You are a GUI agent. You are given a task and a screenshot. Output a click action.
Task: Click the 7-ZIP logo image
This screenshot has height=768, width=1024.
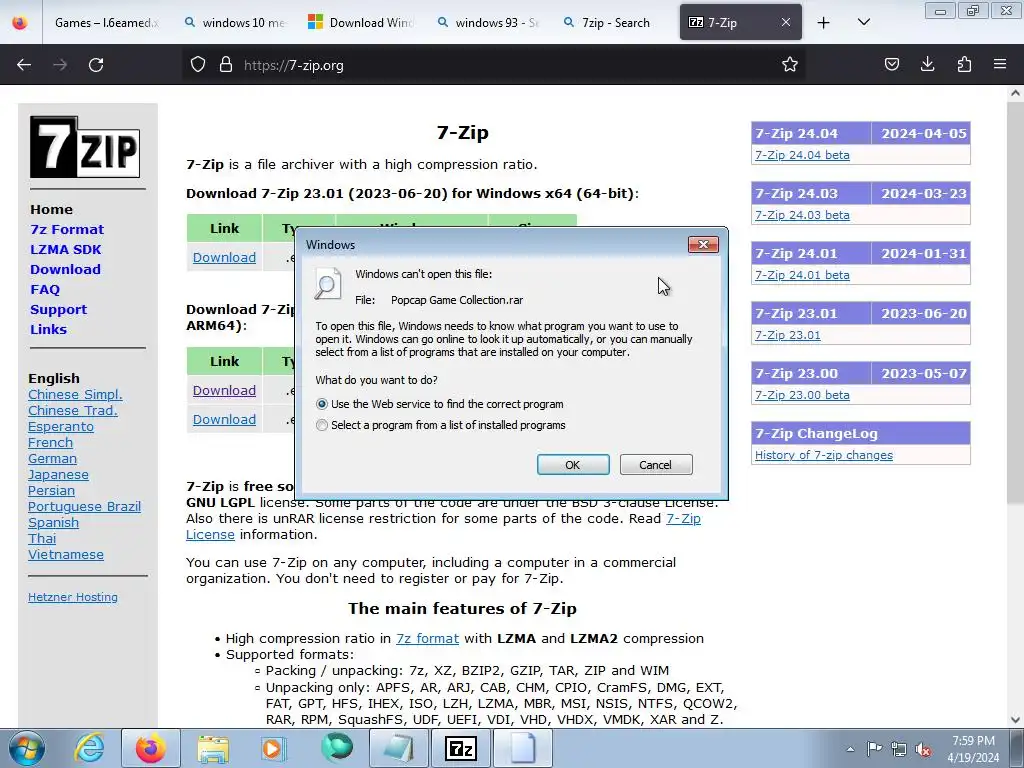click(x=85, y=147)
